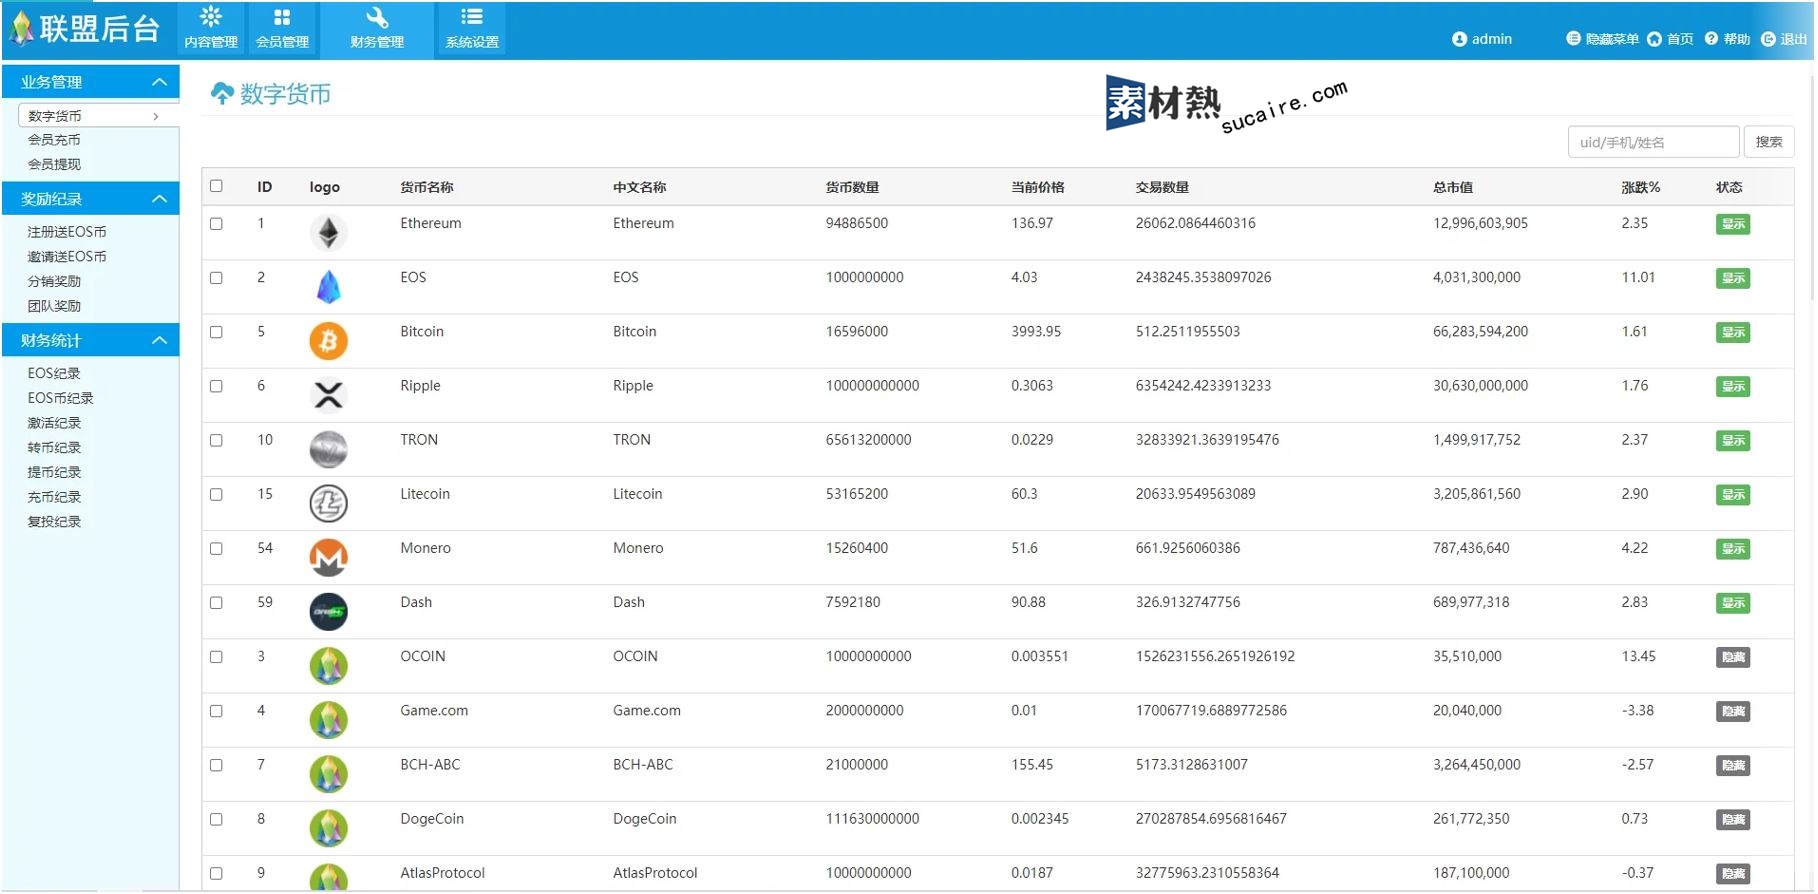Open the 系统设置 list icon

[472, 17]
